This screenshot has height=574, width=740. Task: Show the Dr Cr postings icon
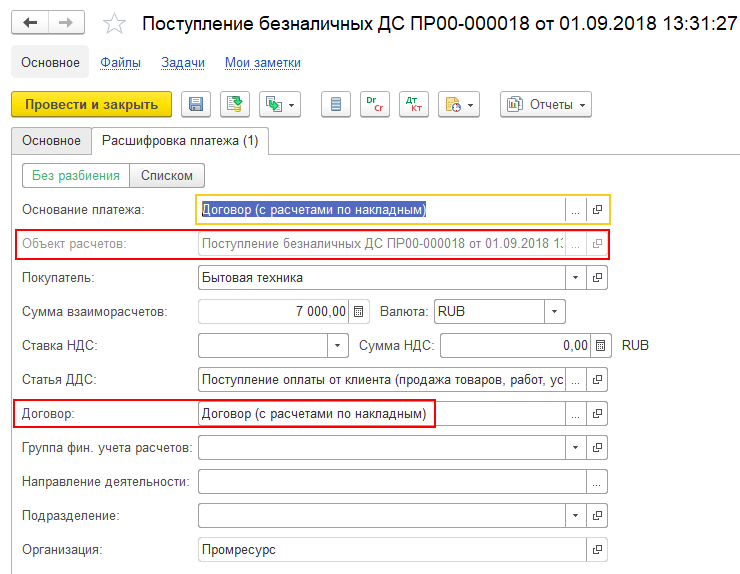[375, 104]
